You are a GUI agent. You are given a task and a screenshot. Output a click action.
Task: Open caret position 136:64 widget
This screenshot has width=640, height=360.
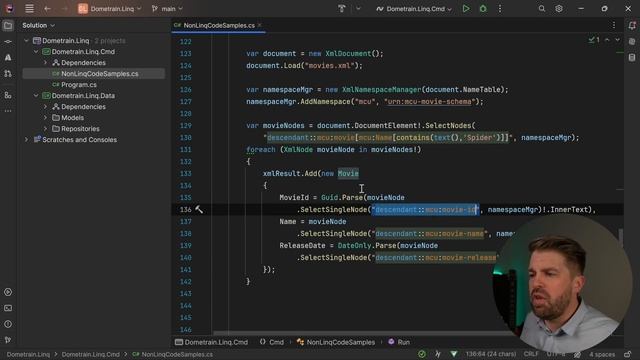tap(491, 354)
